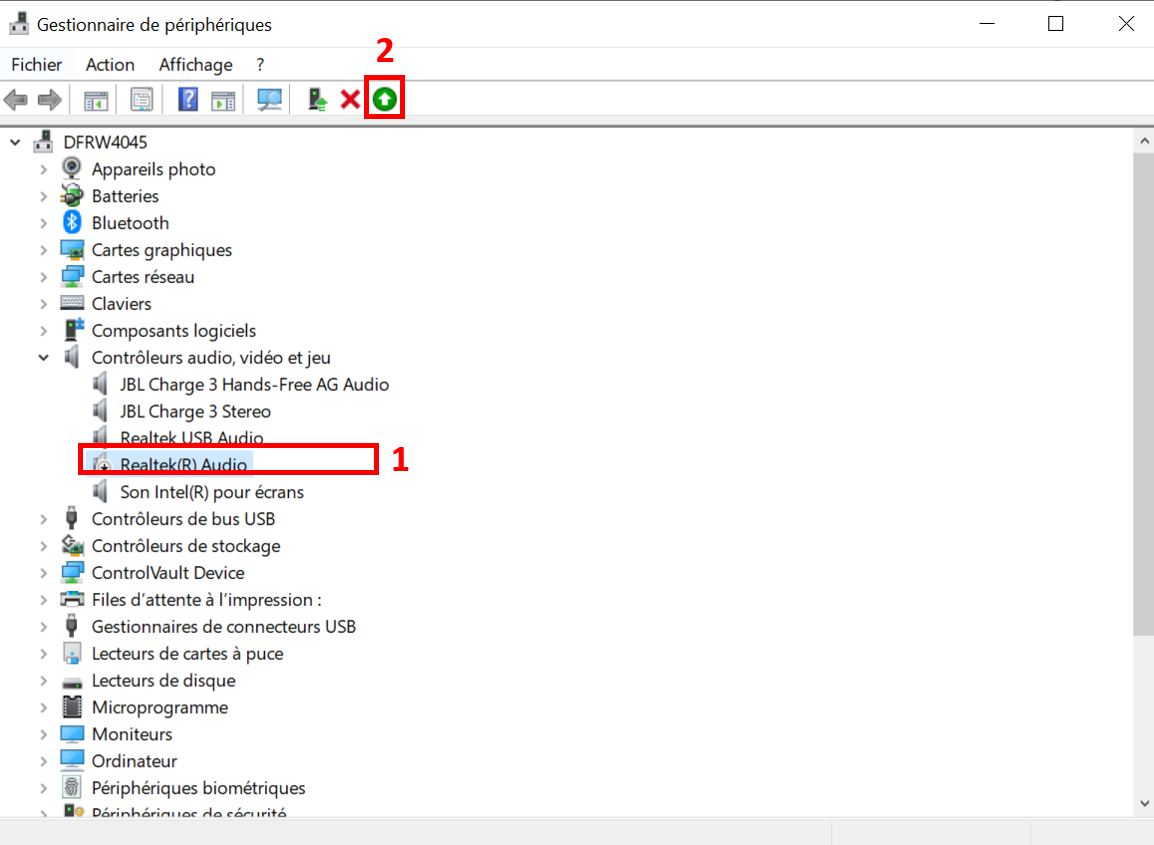Viewport: 1154px width, 845px height.
Task: Collapse Contrôleurs audio, vidéo et jeu
Action: 44,357
